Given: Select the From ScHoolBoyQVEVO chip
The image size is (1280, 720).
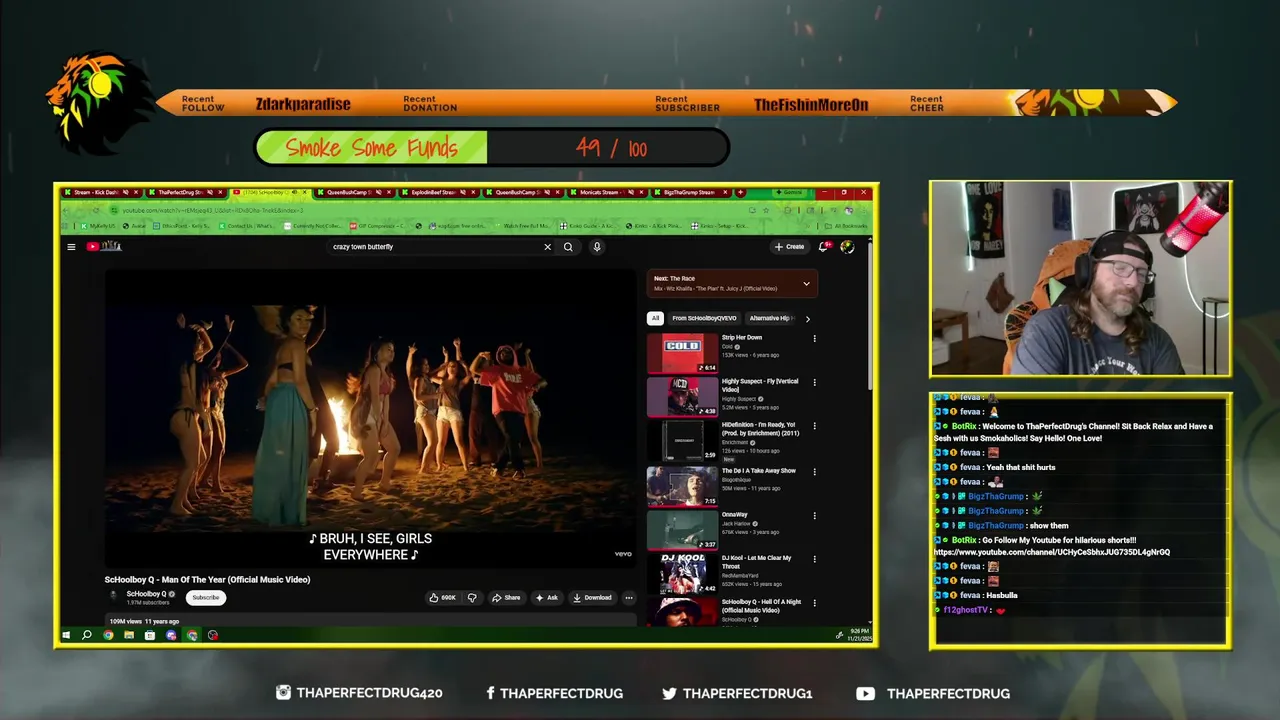Looking at the screenshot, I should click(704, 319).
